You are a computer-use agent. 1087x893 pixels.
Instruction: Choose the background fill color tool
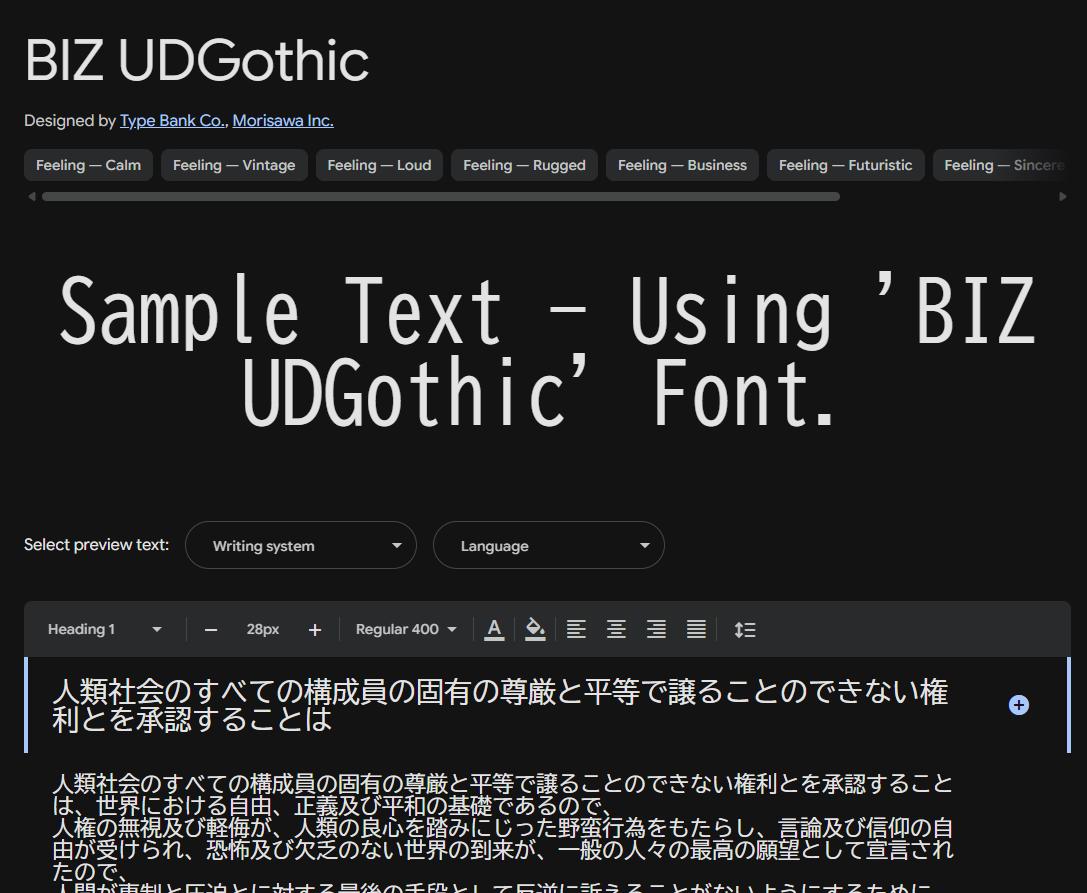534,630
